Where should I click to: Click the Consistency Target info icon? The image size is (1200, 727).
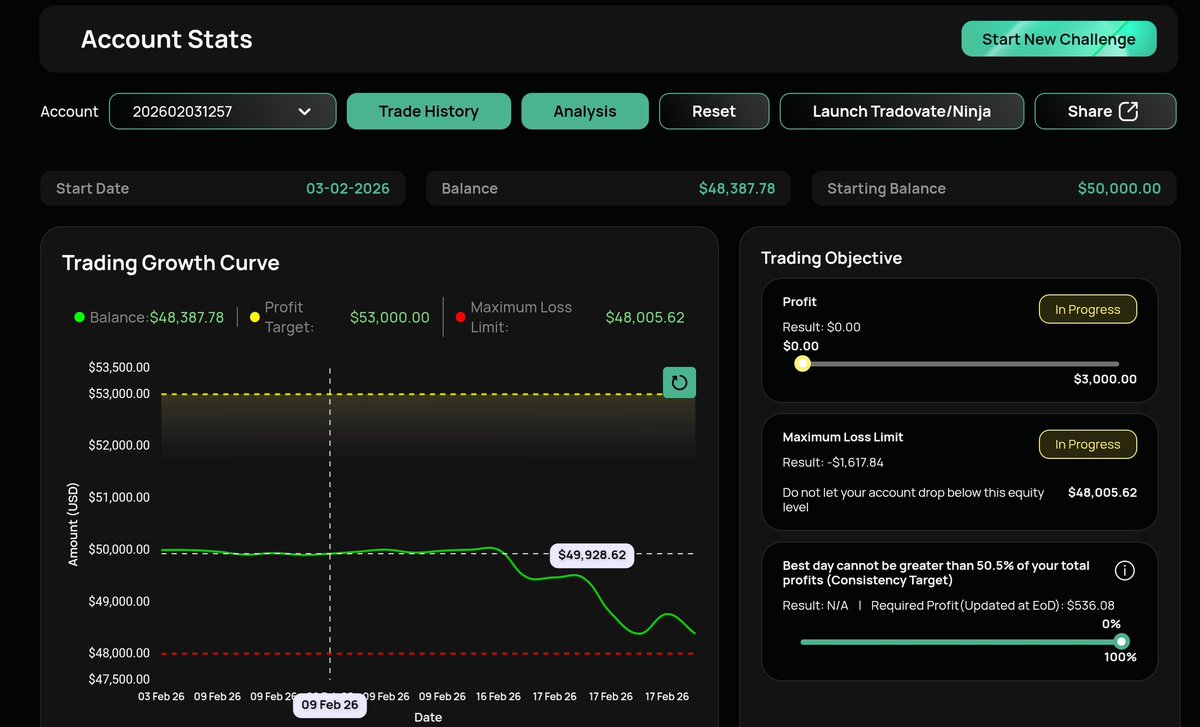point(1124,570)
